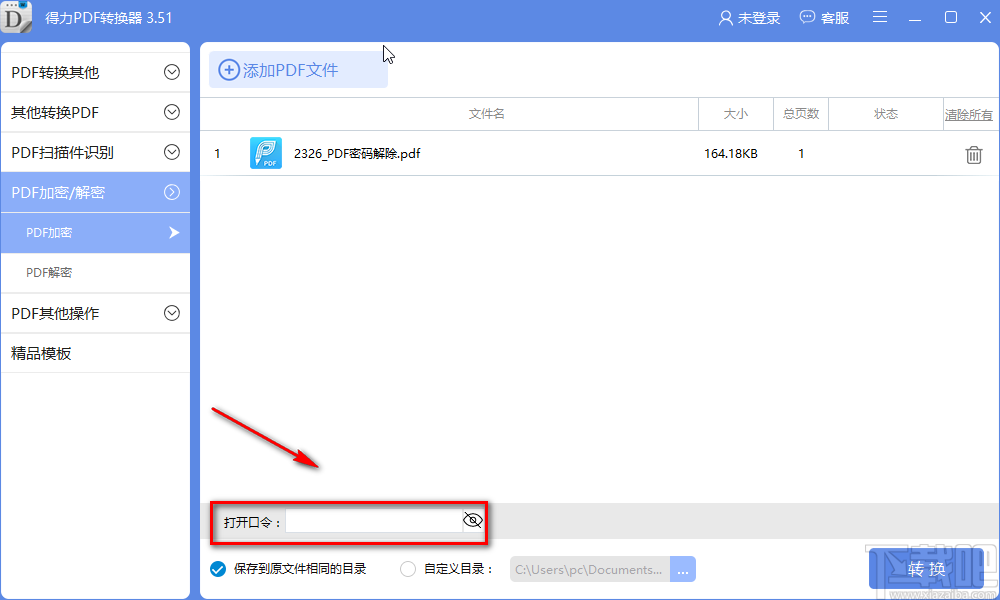Viewport: 1000px width, 600px height.
Task: Expand the 其他转换PDF section
Action: pos(95,112)
